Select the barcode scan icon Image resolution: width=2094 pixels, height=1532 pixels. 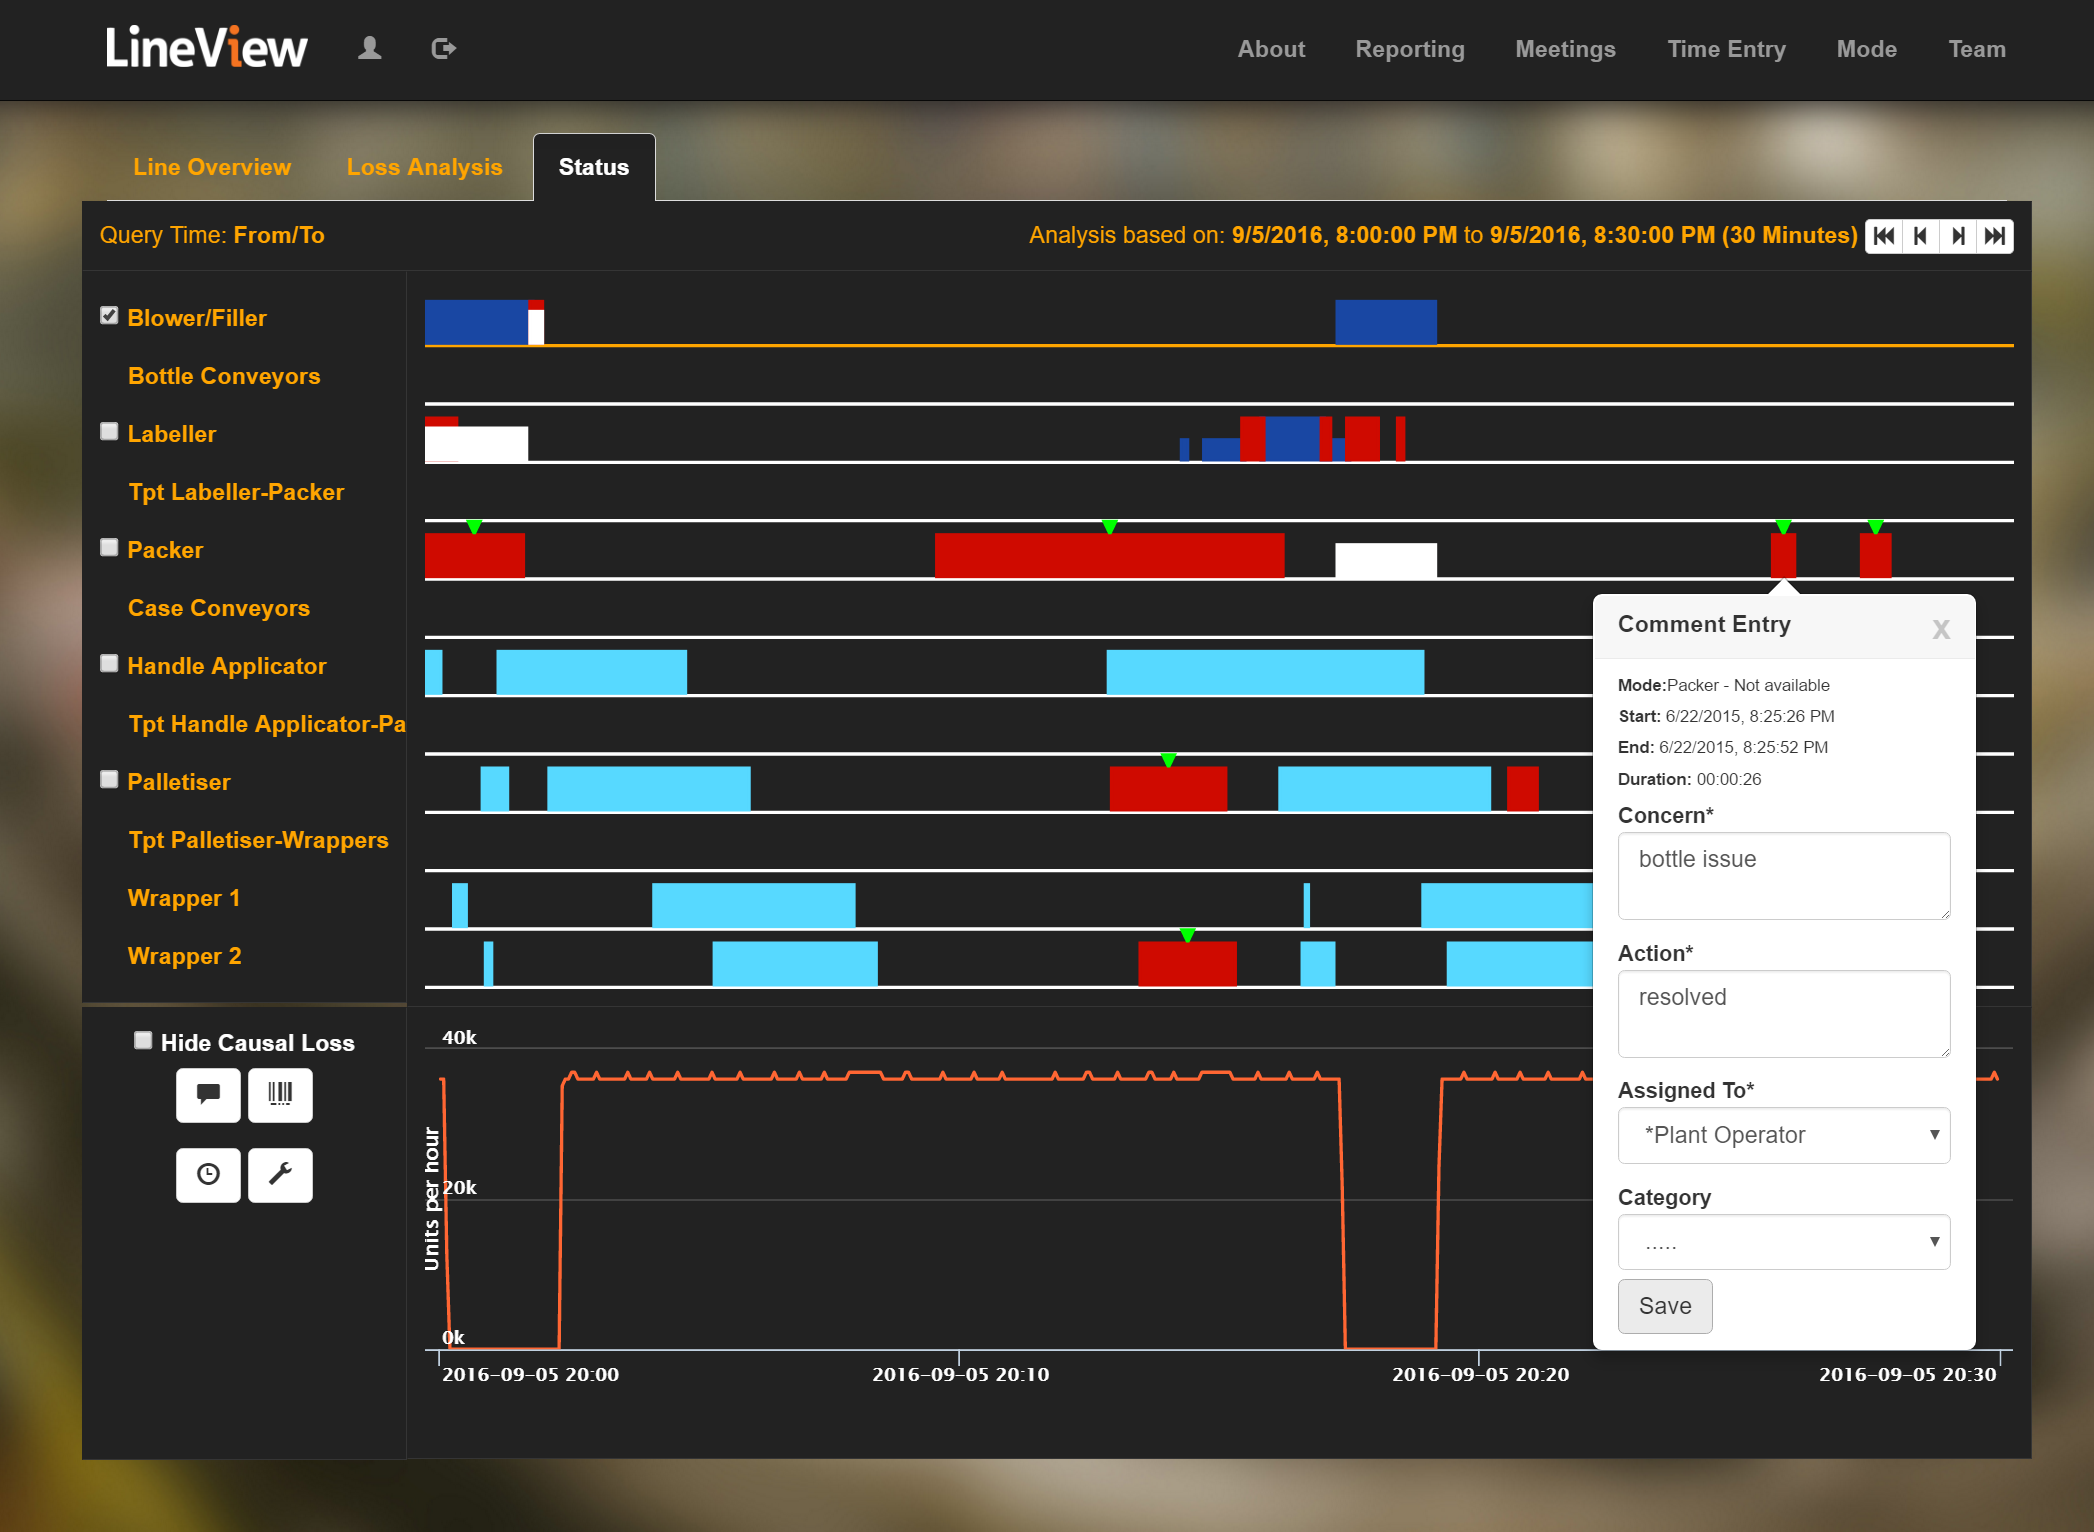pos(280,1095)
